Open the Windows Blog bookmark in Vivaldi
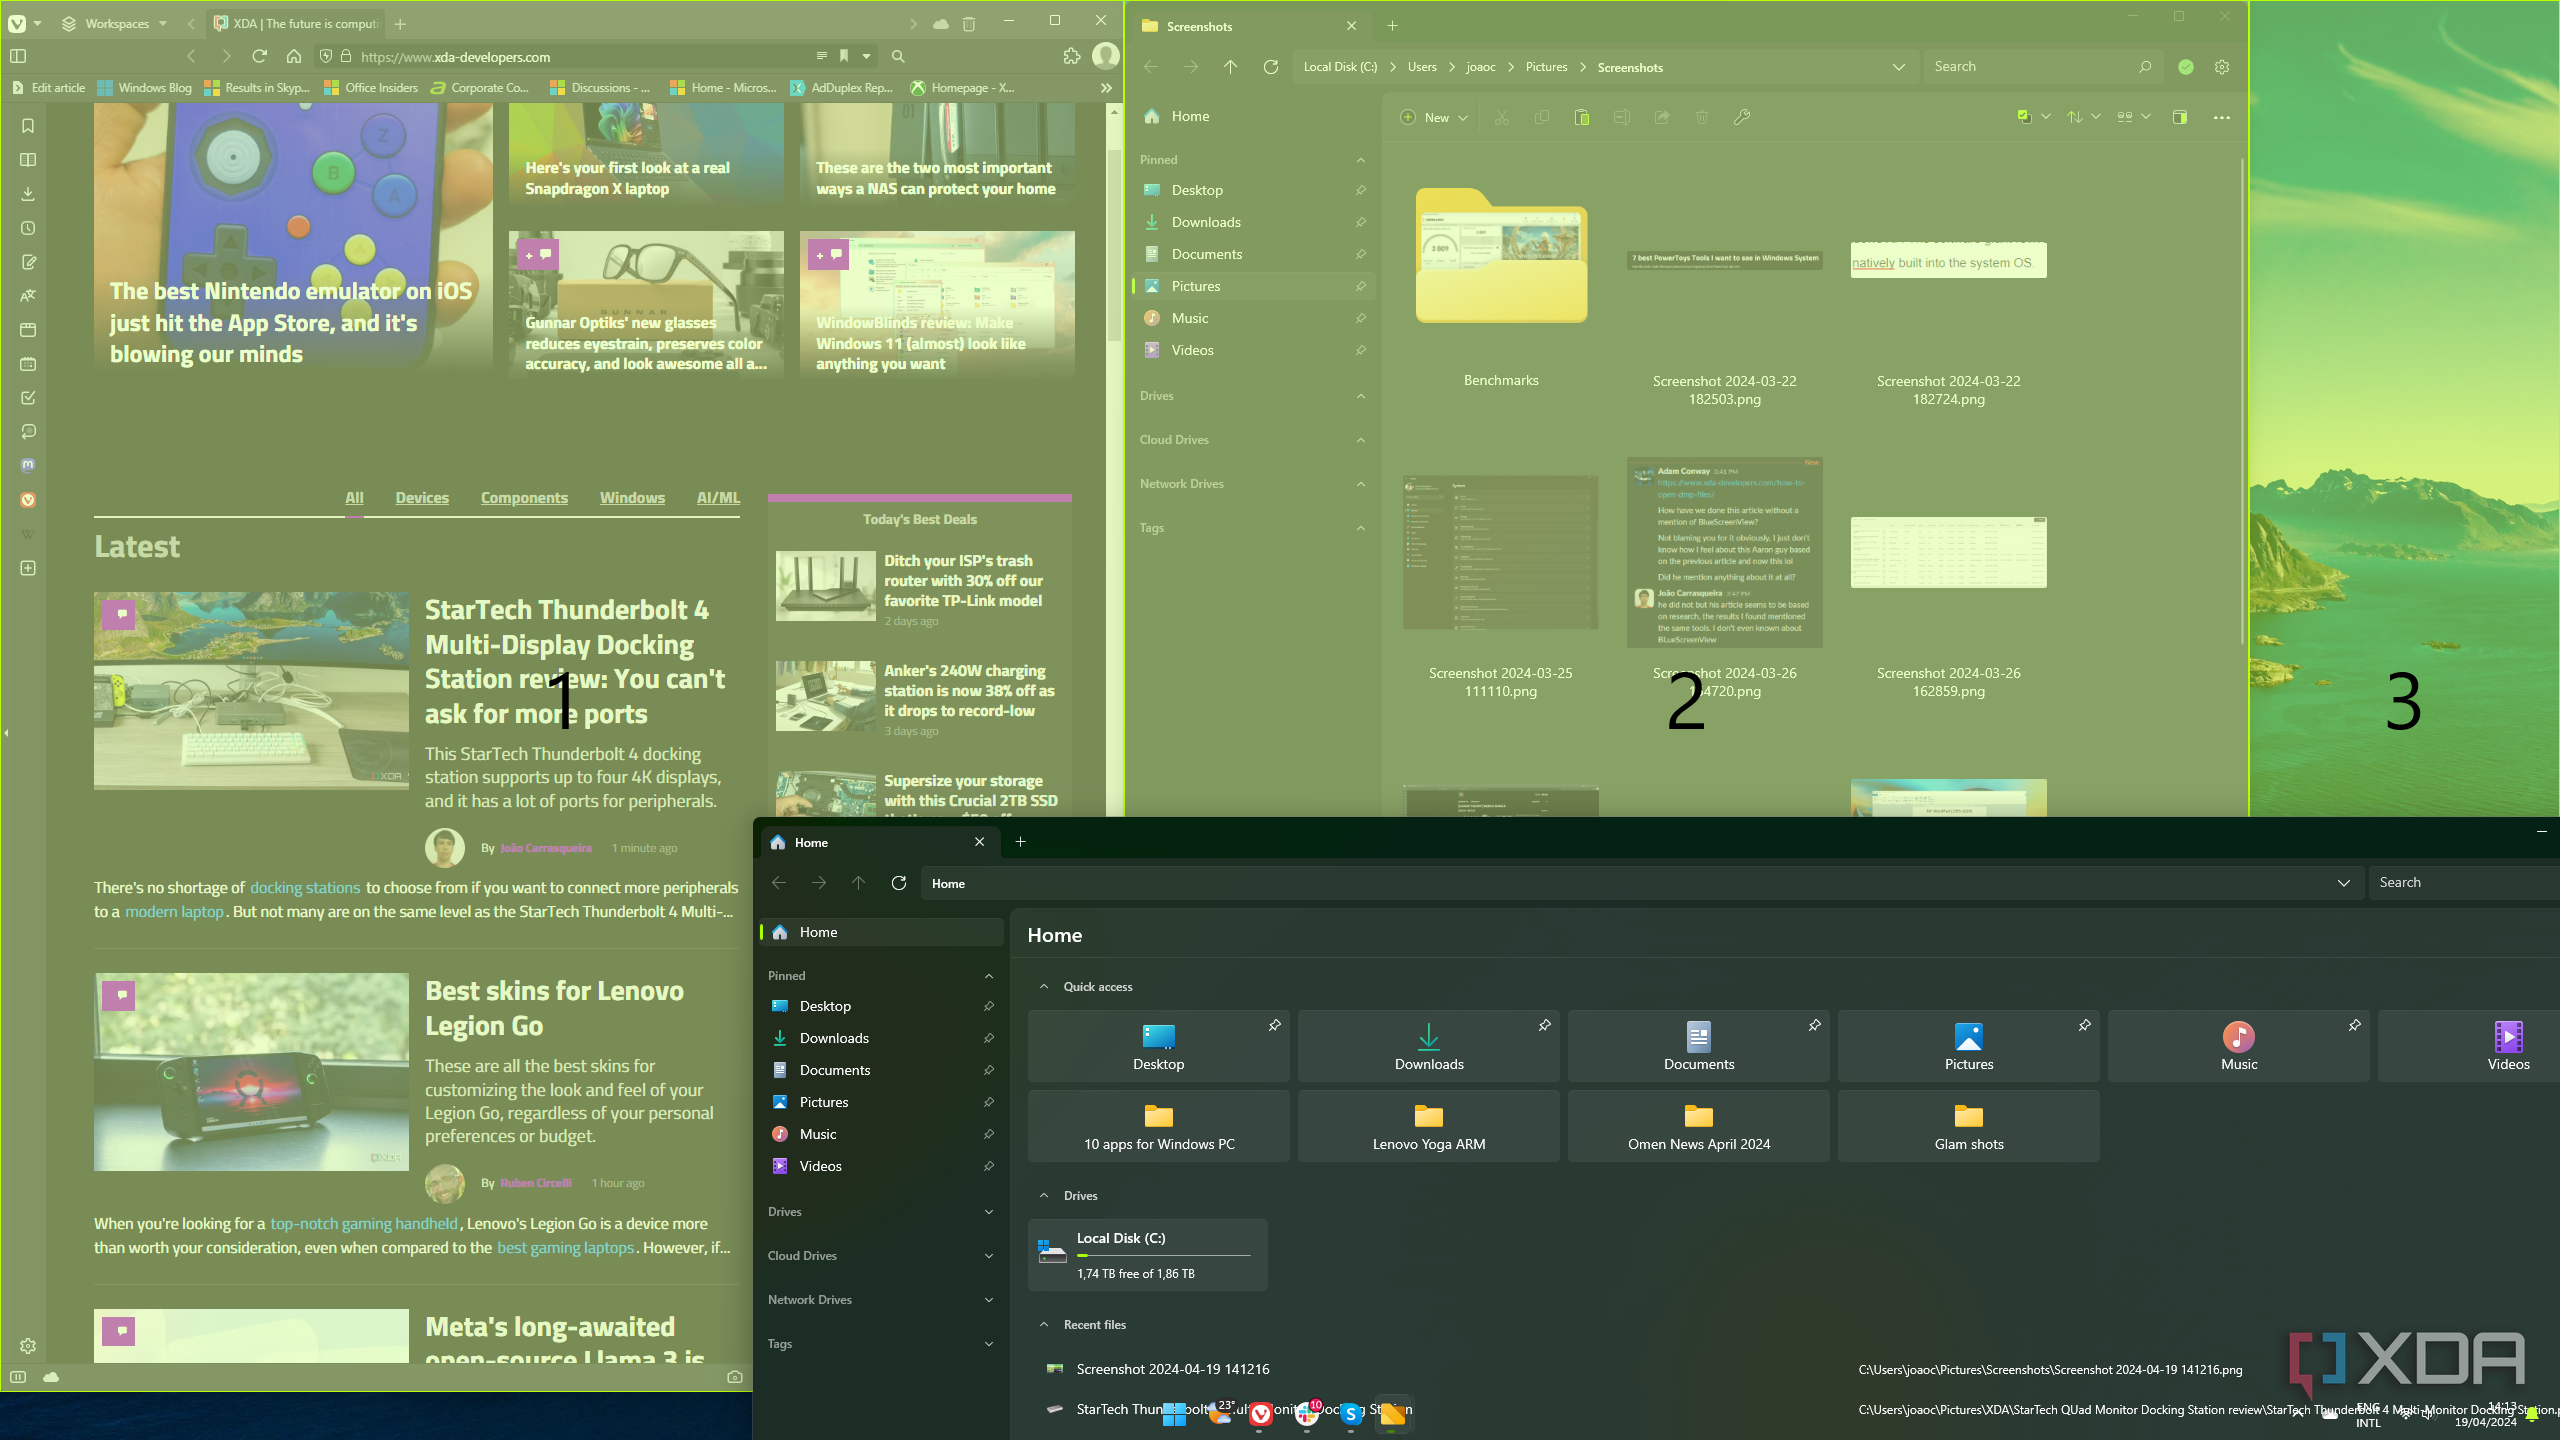The image size is (2560, 1440). [x=145, y=88]
